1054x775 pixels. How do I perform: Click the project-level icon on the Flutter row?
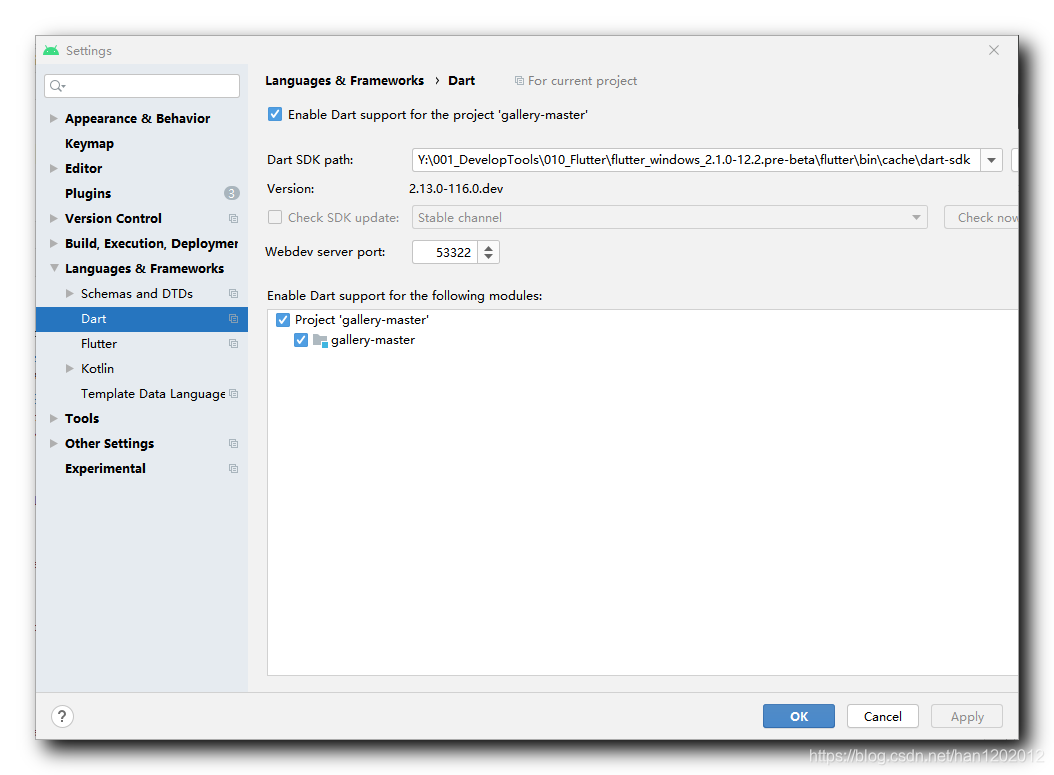(233, 343)
